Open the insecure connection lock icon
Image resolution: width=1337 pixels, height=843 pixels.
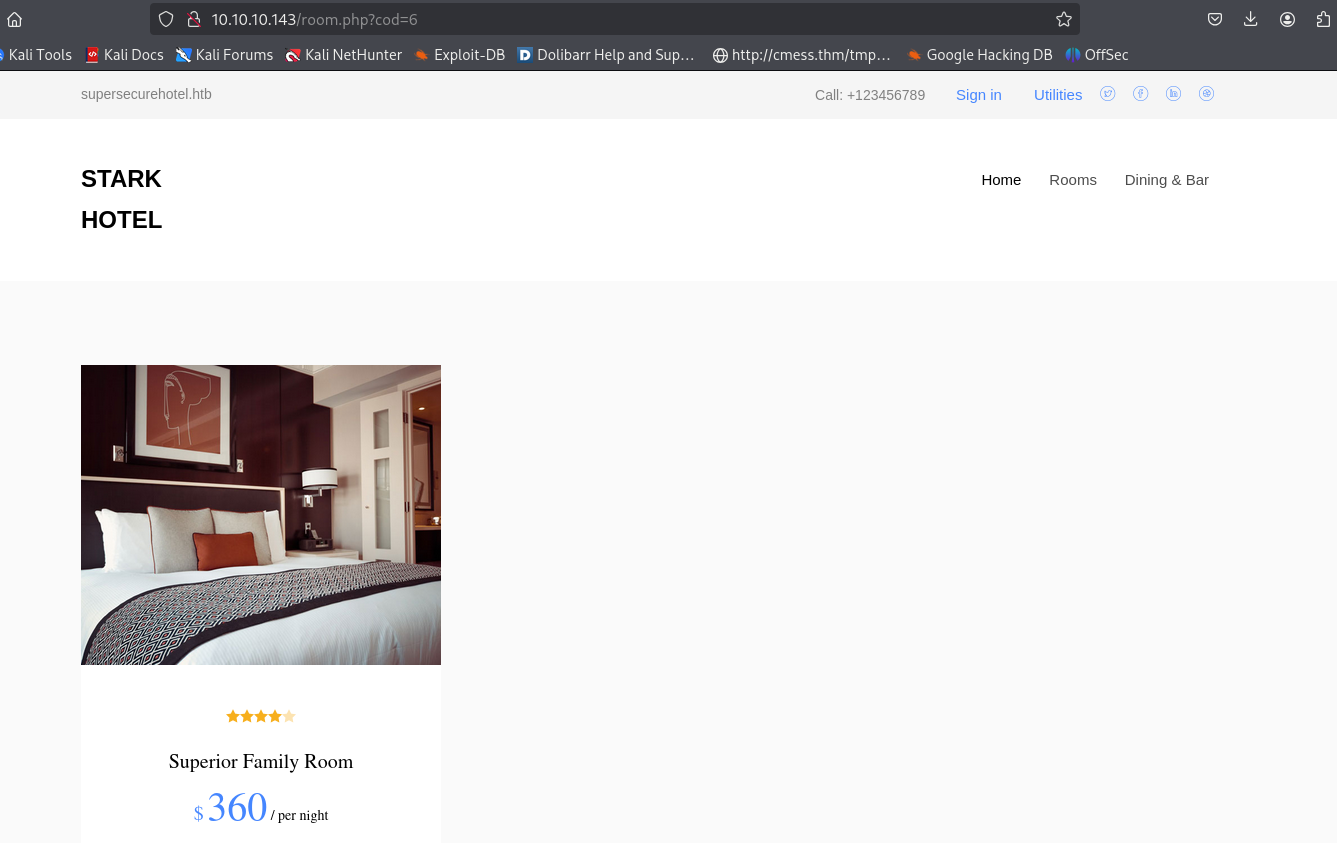click(194, 19)
